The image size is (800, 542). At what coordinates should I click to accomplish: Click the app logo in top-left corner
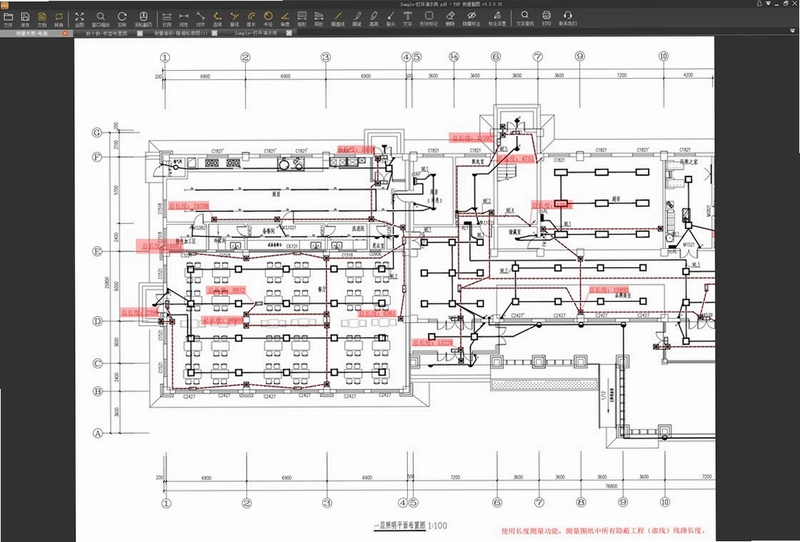coord(4,4)
